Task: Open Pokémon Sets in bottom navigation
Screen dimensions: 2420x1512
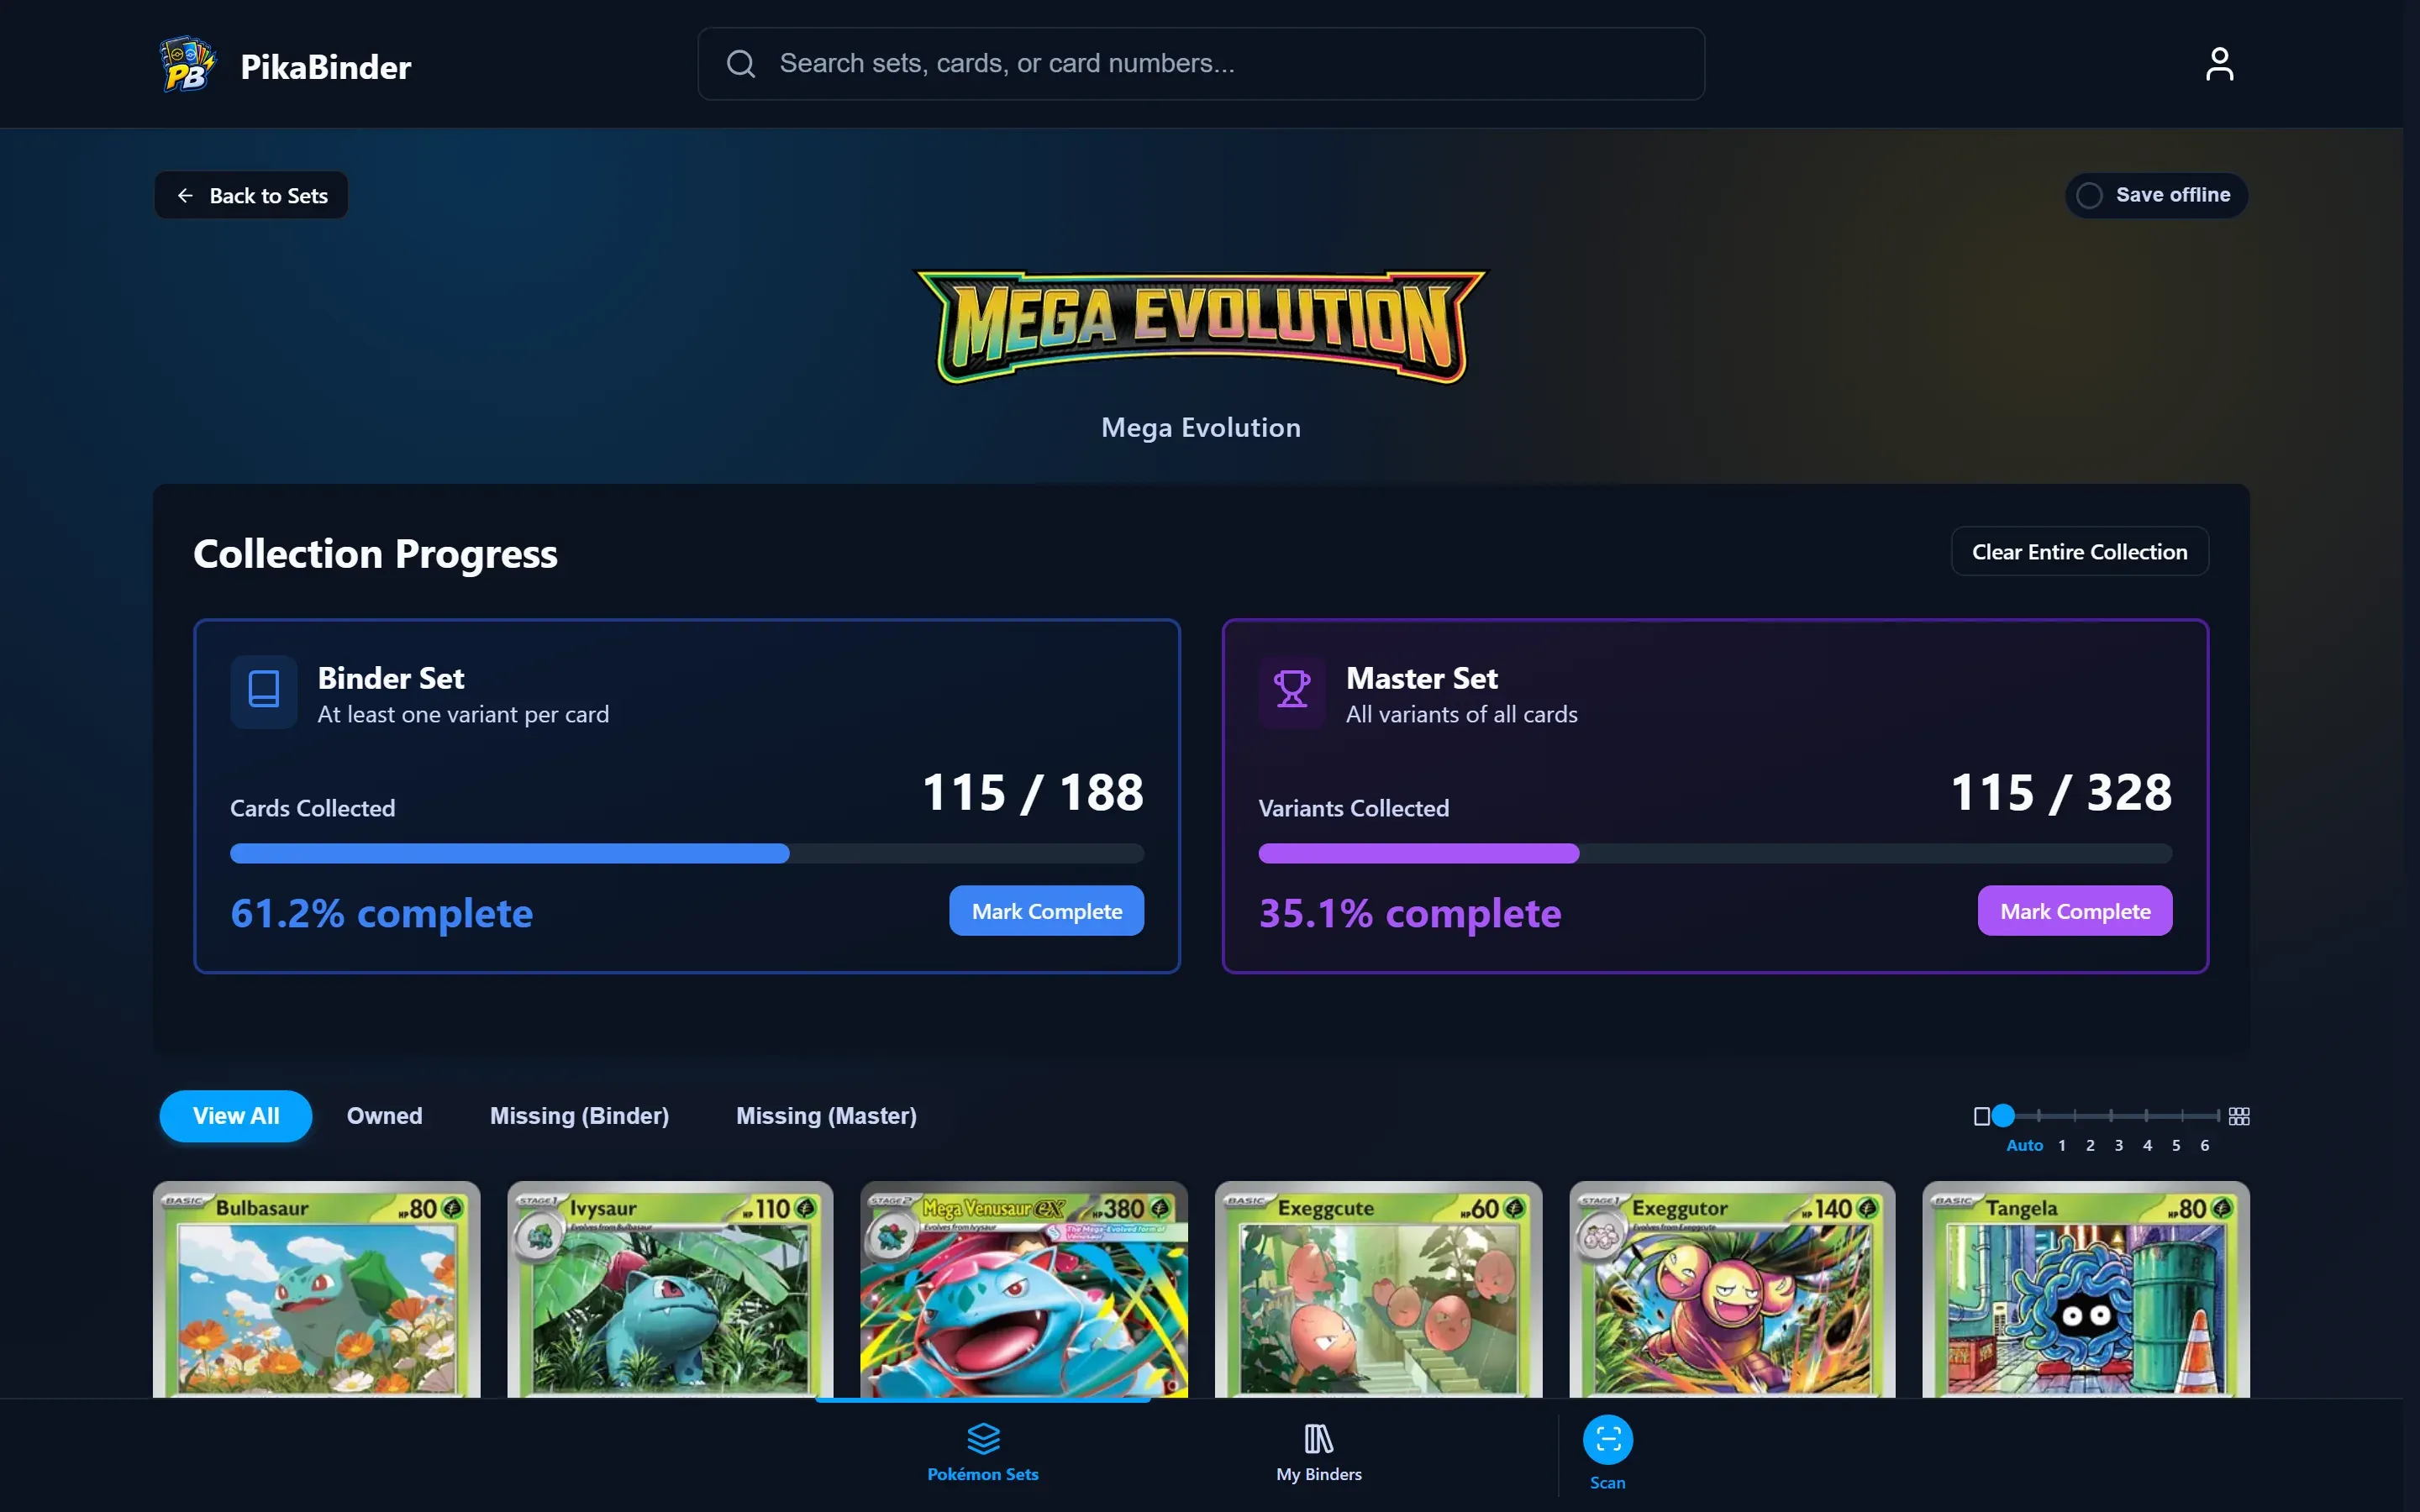Action: click(983, 1452)
